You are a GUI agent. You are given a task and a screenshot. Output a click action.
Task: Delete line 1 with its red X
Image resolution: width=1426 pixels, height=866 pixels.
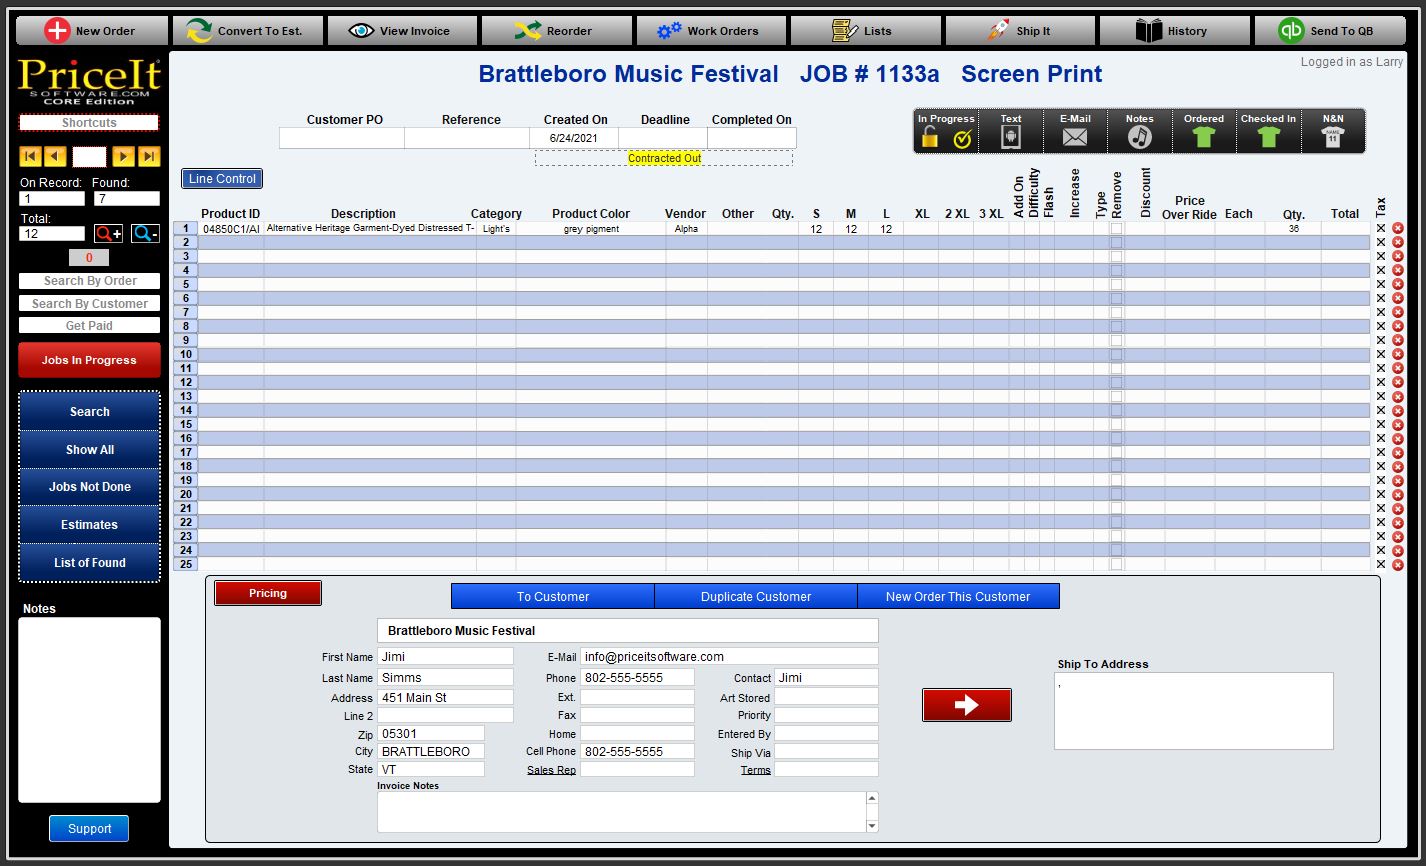[x=1398, y=227]
